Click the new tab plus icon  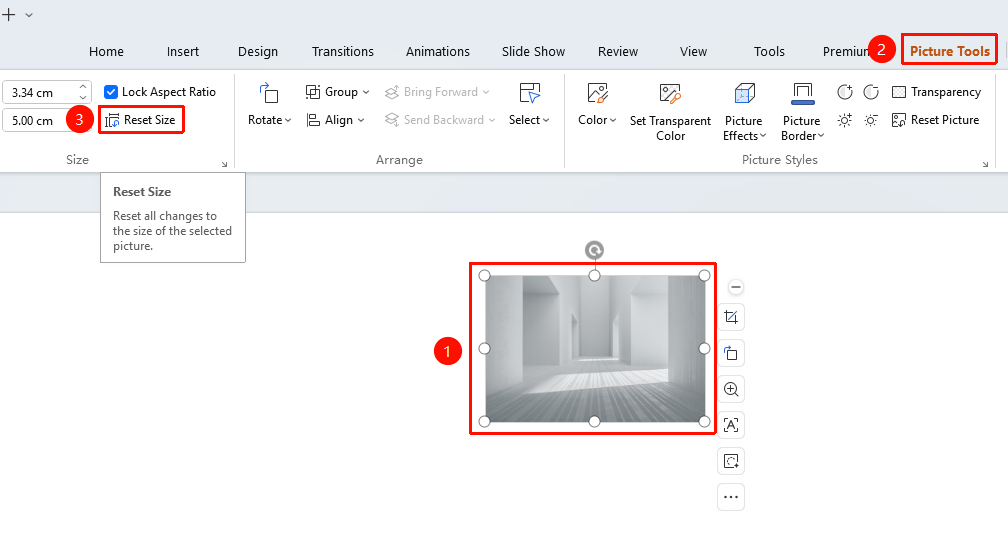(9, 14)
